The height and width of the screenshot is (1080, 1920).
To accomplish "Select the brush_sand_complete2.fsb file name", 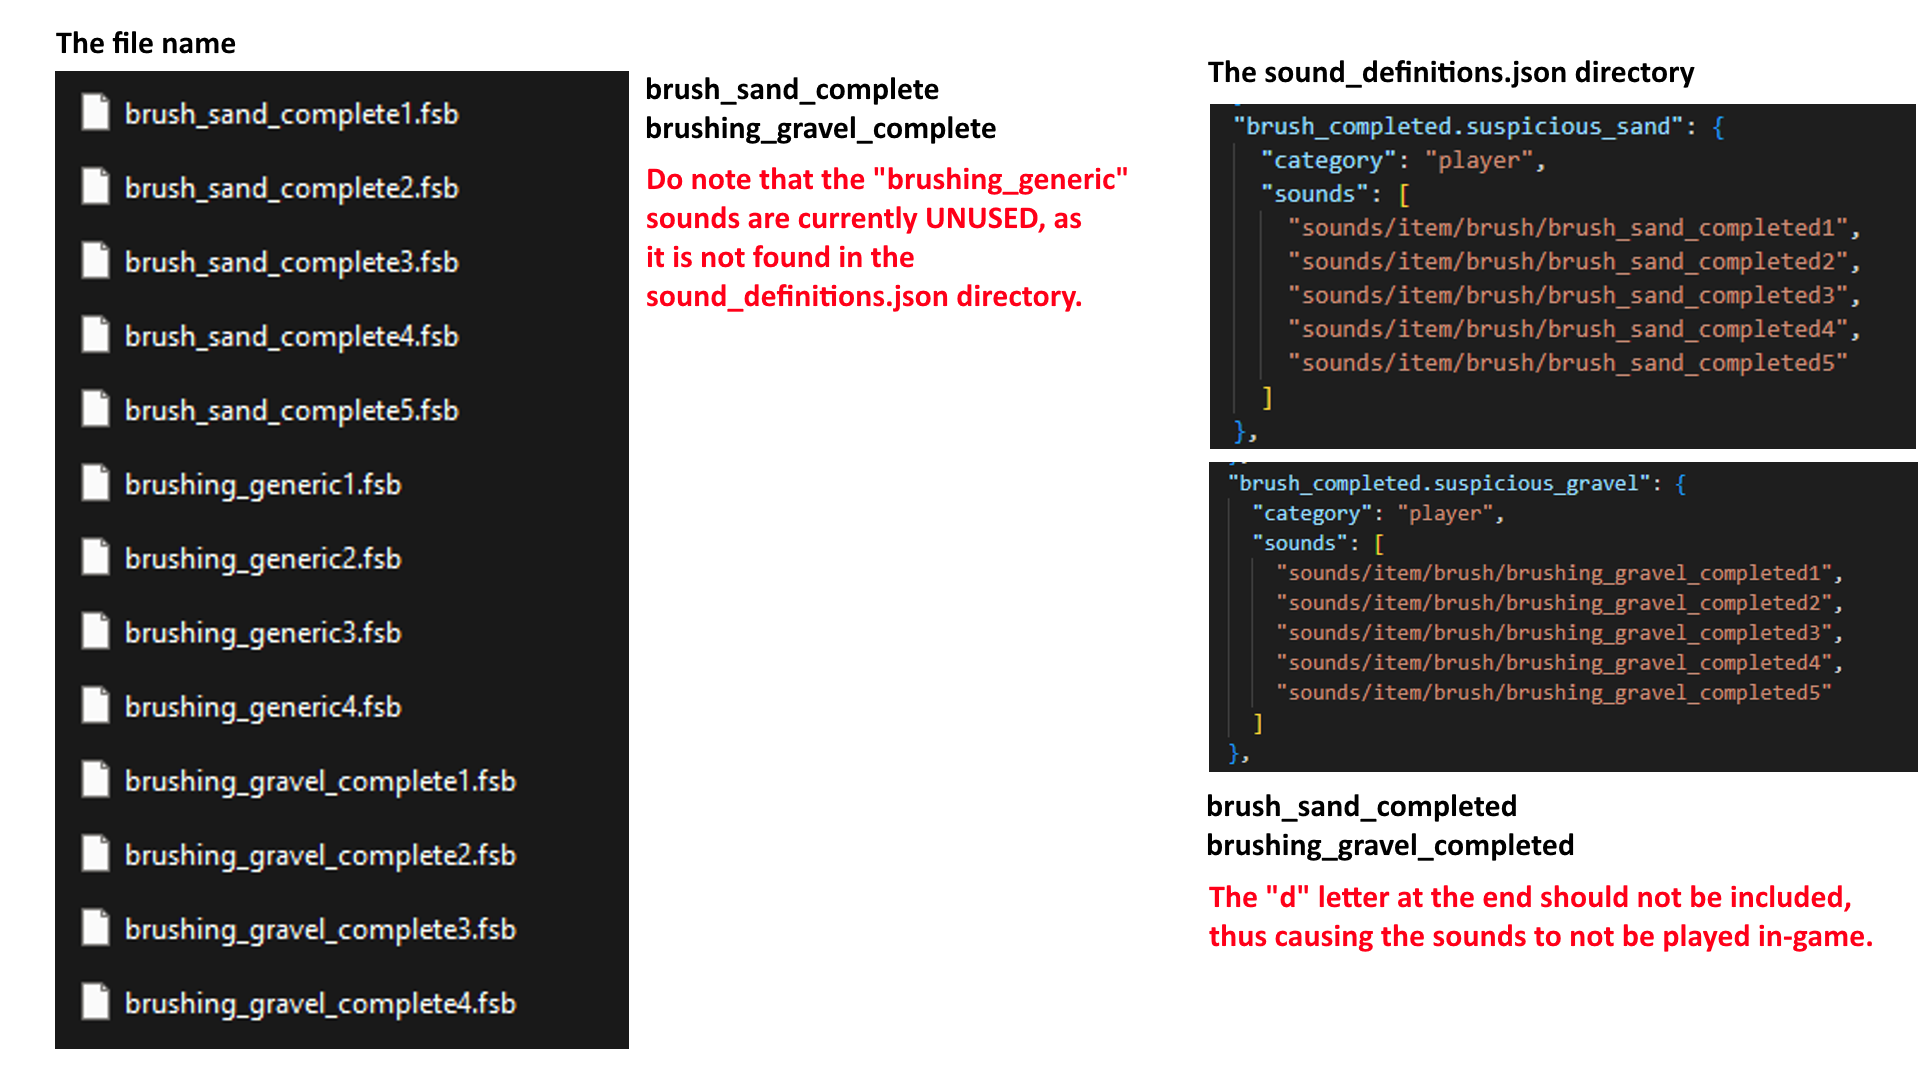I will [291, 188].
